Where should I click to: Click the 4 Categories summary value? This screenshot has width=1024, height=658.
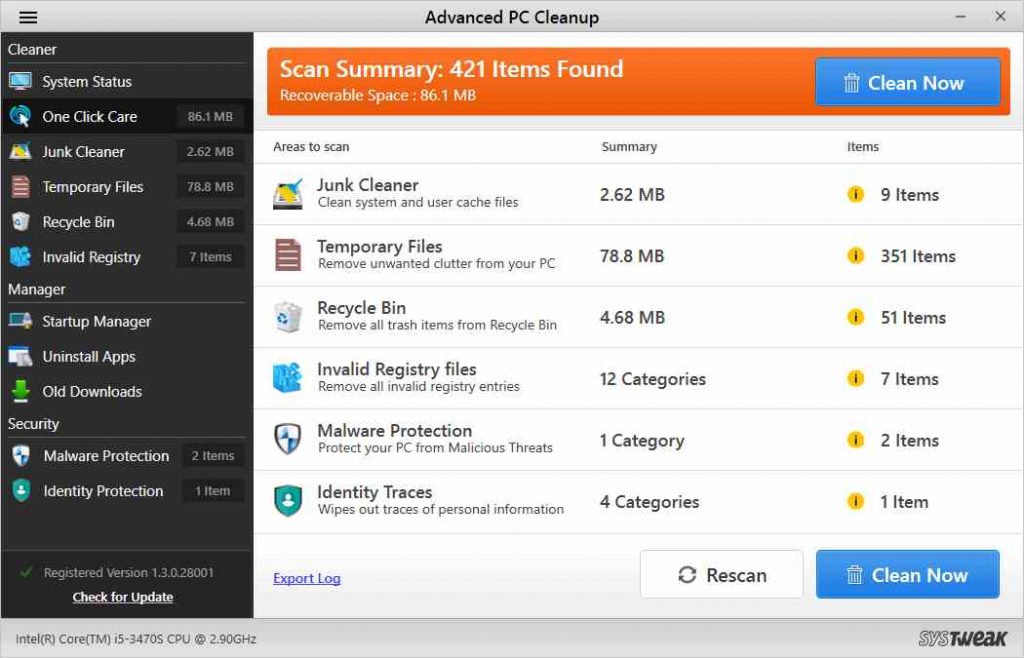(x=649, y=501)
